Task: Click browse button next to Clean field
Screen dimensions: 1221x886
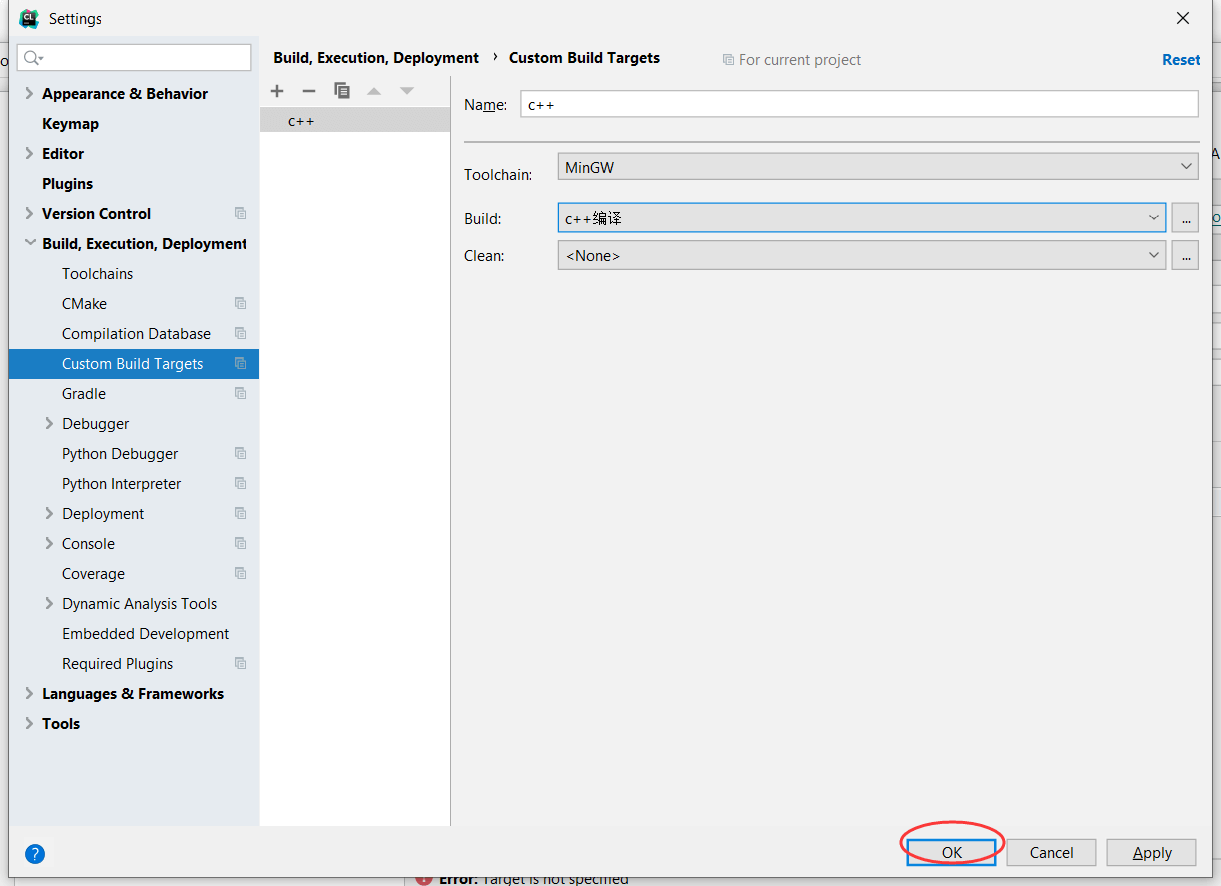Action: pos(1185,256)
